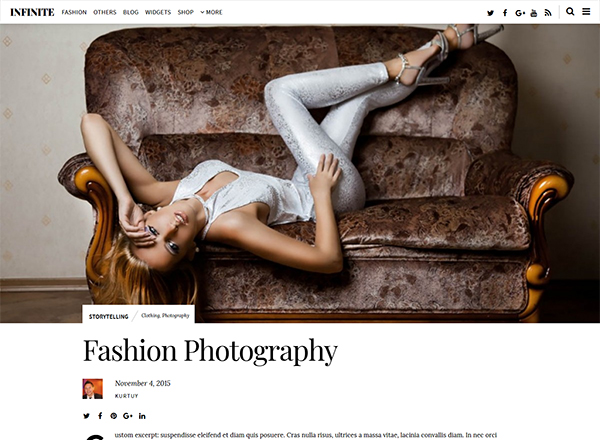Viewport: 600px width, 440px height.
Task: Open the Twitter icon in the header
Action: pyautogui.click(x=490, y=13)
